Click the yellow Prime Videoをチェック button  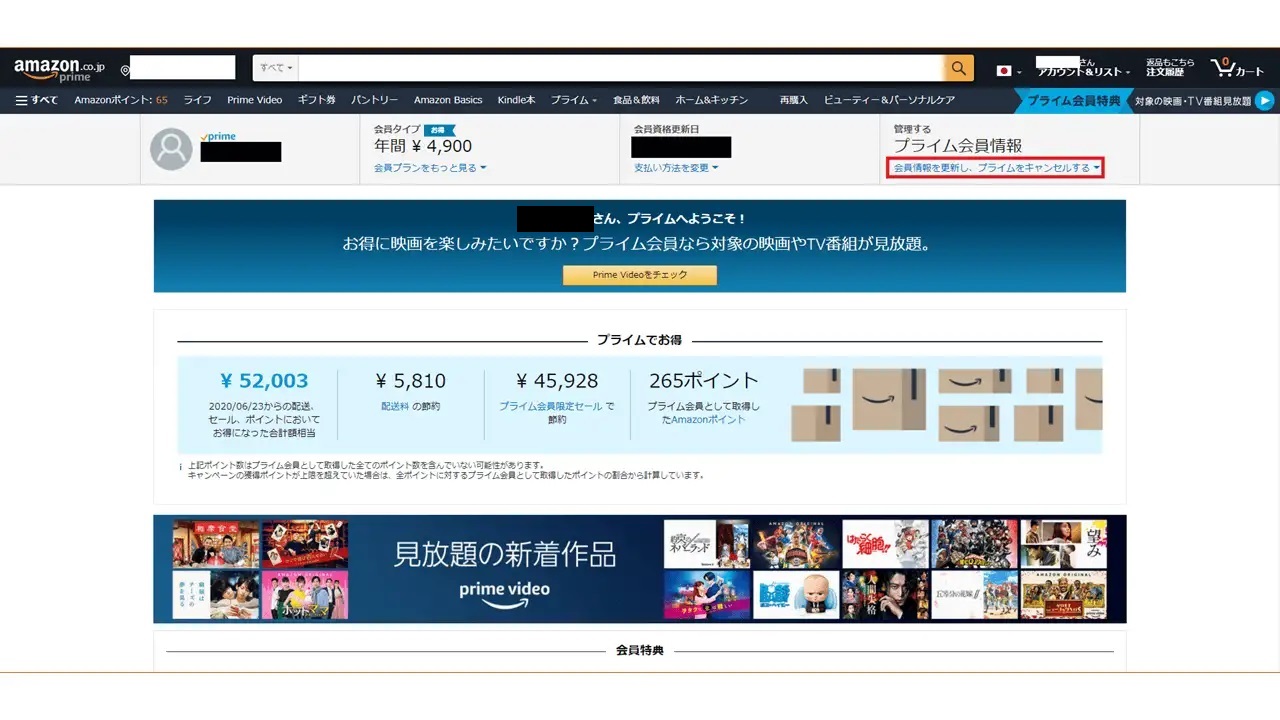coord(639,275)
